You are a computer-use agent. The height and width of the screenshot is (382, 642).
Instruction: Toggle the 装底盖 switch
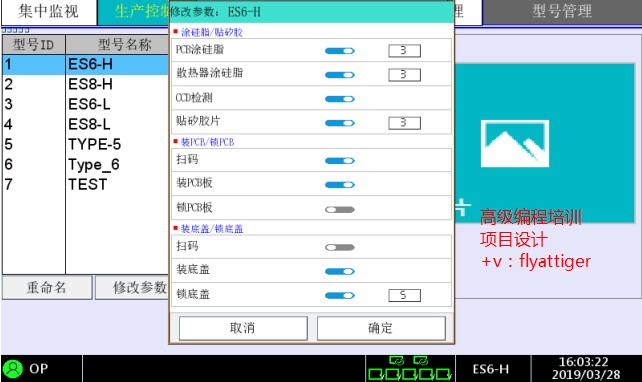(340, 271)
